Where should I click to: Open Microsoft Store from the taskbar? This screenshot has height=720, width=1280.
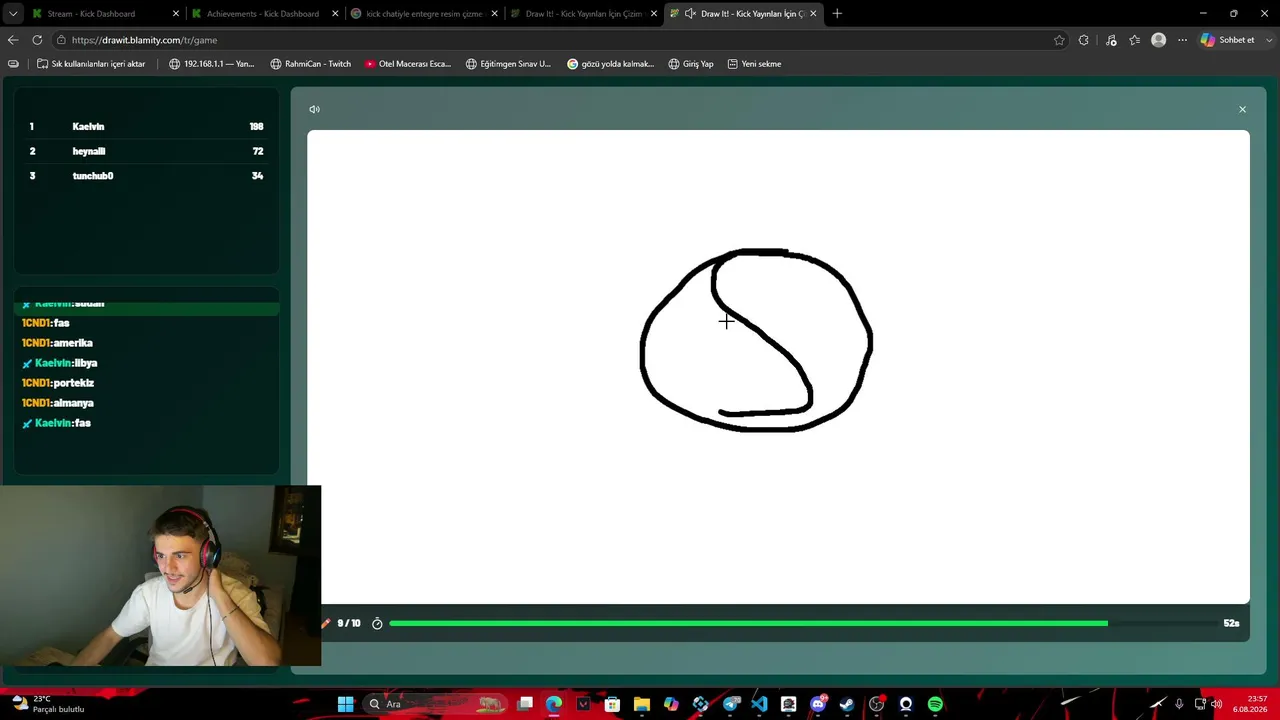point(612,704)
